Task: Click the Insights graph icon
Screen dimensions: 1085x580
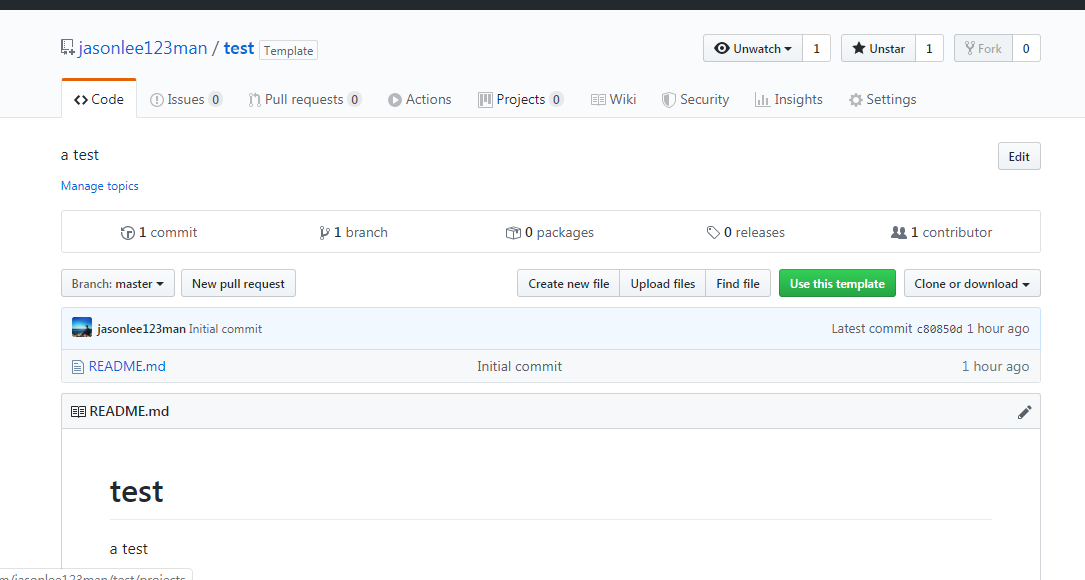Action: pos(762,100)
